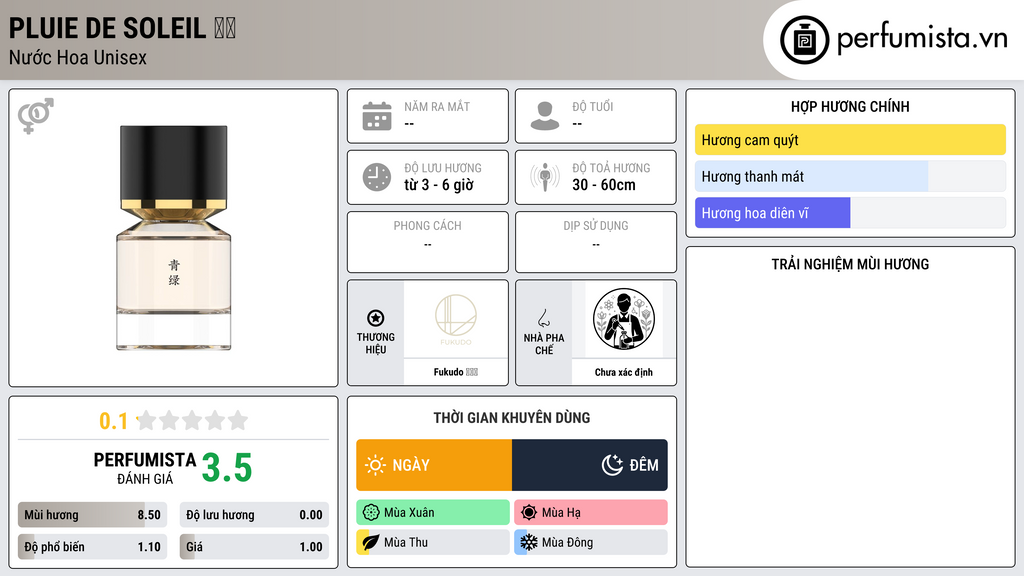Click the person icon beside Độ tuổi

point(545,116)
